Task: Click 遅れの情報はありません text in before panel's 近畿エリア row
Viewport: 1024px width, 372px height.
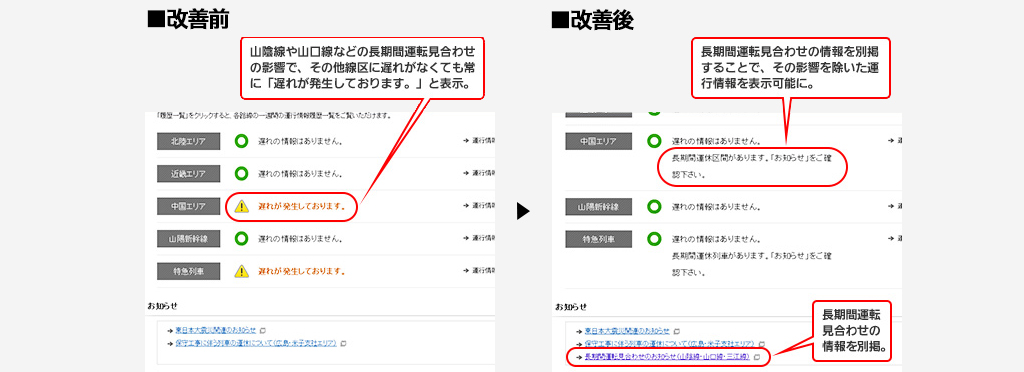Action: tap(300, 174)
